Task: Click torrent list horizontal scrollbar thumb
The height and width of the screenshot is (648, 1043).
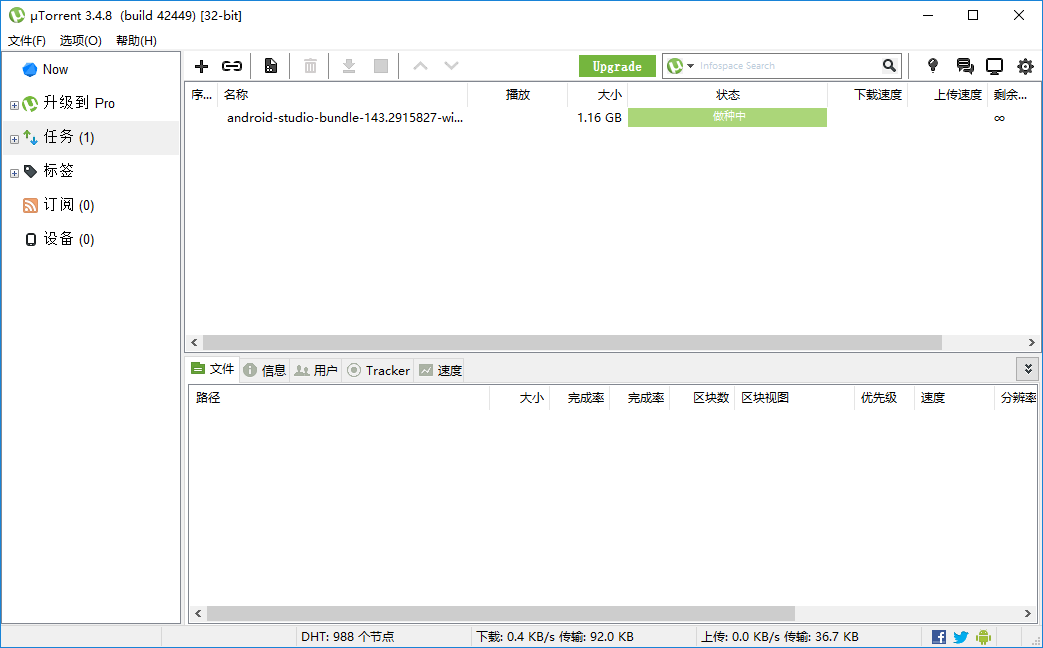Action: 572,343
